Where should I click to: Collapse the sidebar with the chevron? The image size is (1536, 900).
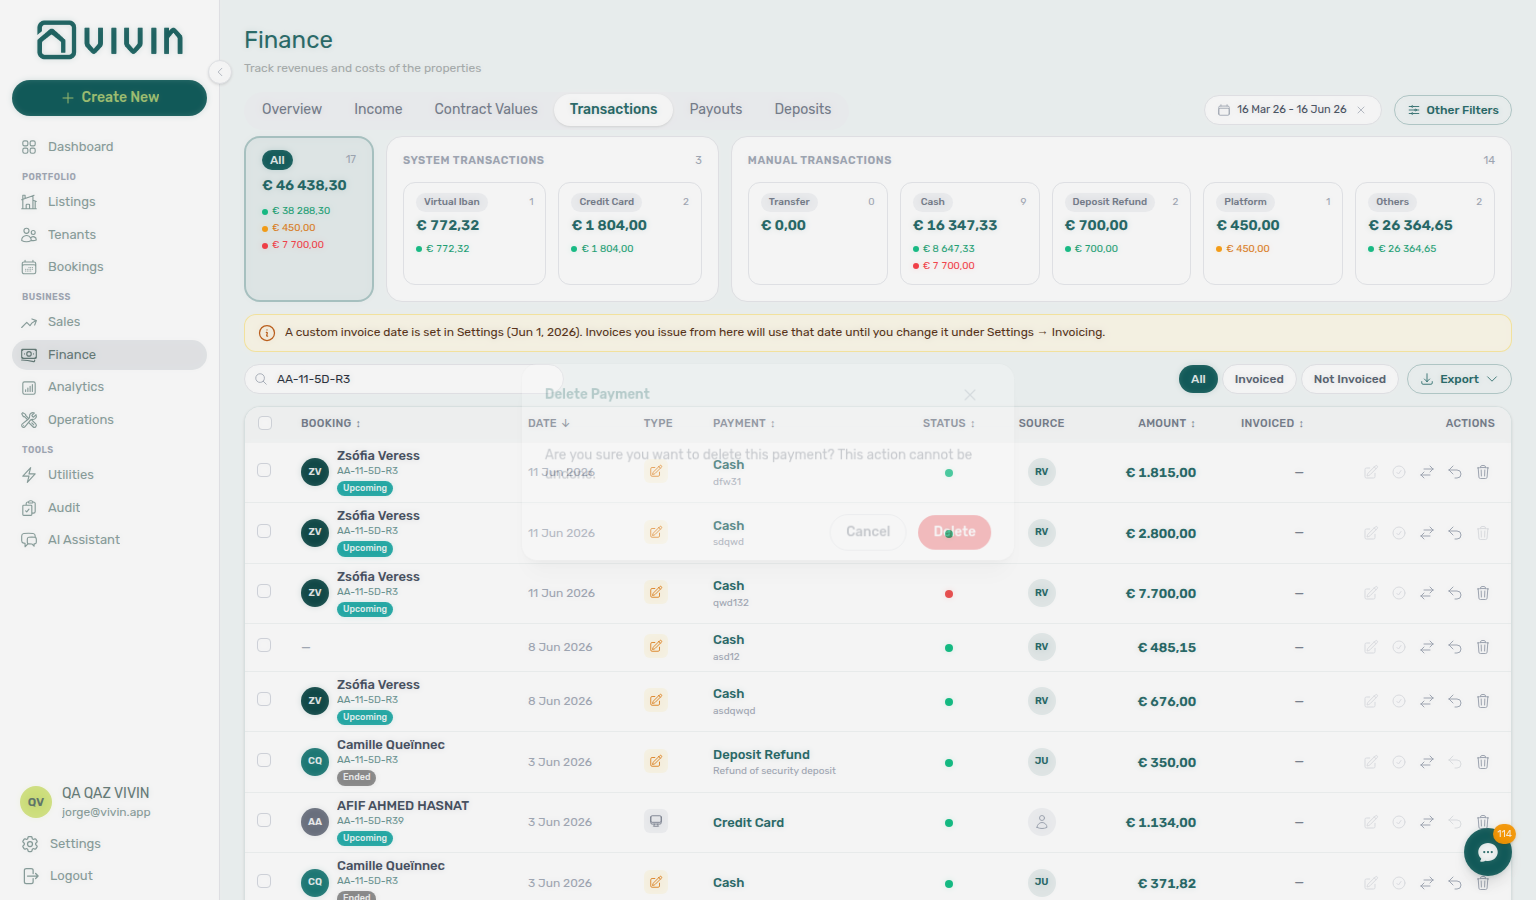pyautogui.click(x=220, y=71)
